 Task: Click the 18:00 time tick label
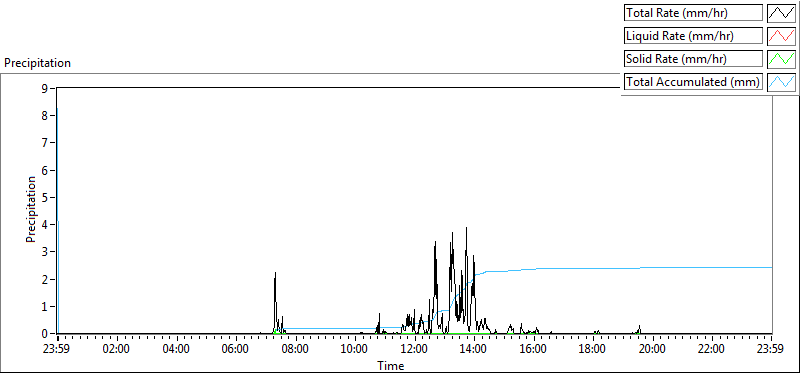[593, 350]
